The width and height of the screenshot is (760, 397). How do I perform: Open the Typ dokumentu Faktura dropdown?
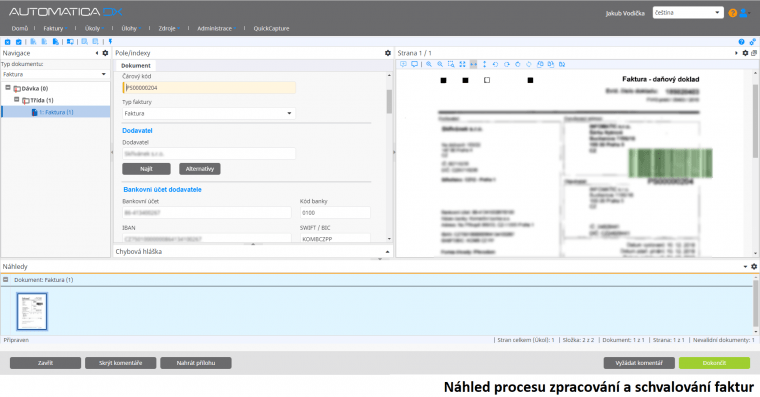(54, 74)
